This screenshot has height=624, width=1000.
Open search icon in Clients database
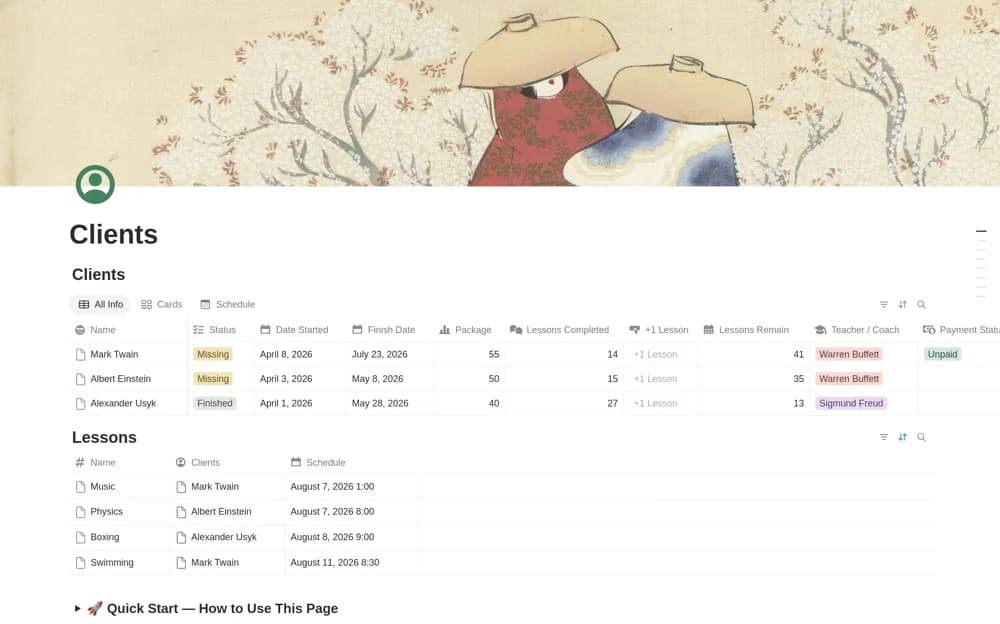coord(921,304)
